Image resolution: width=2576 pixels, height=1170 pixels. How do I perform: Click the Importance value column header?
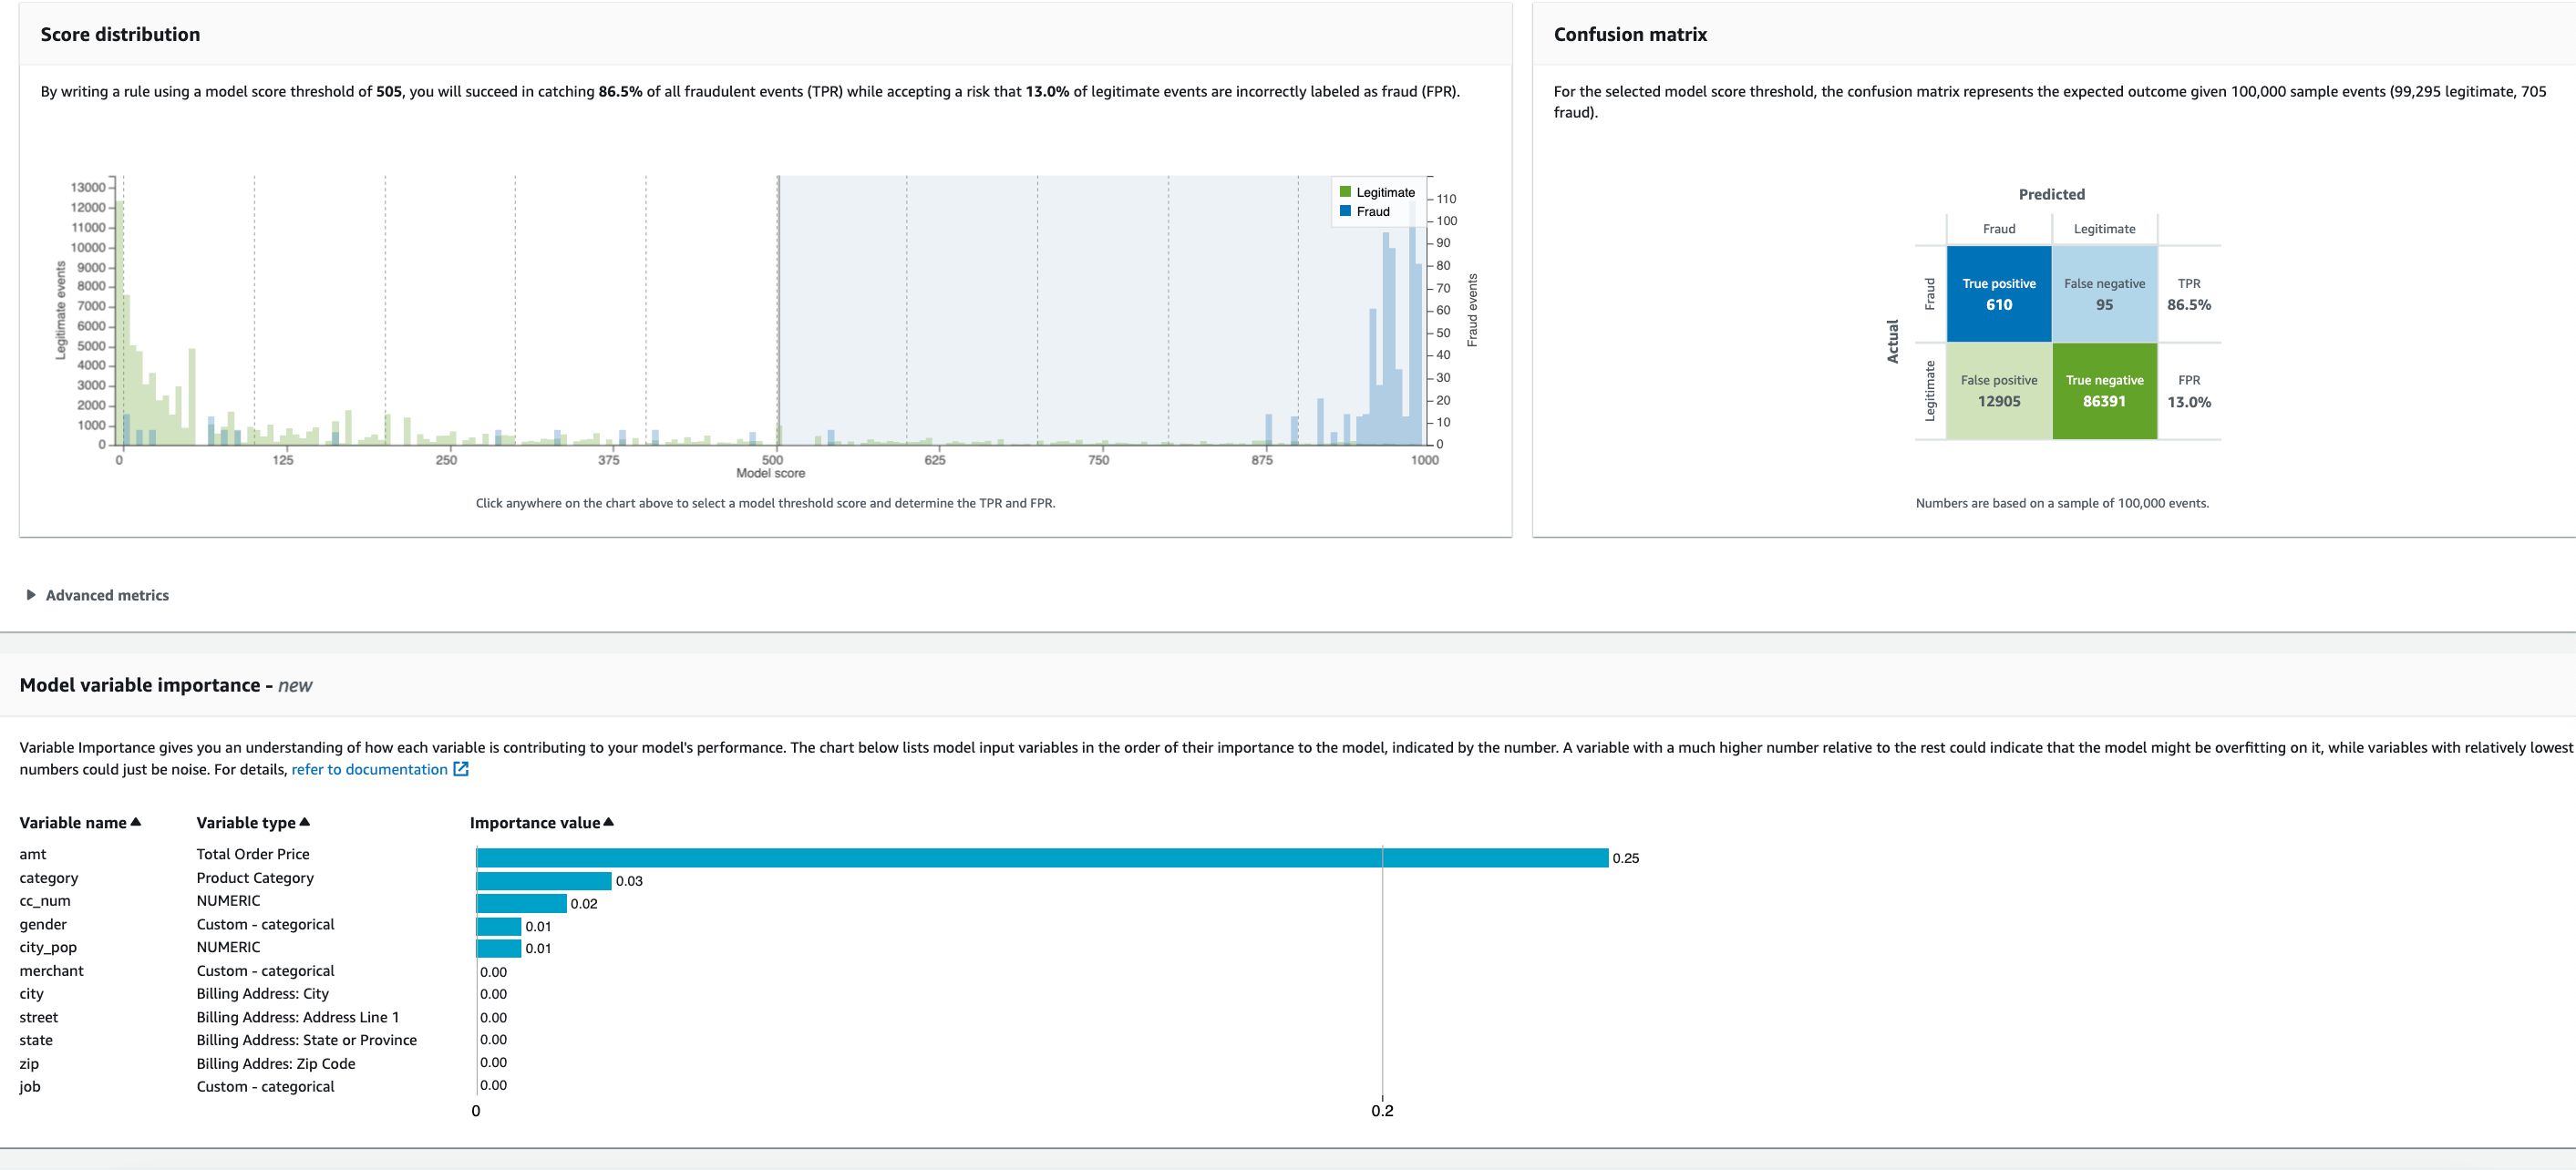(534, 823)
